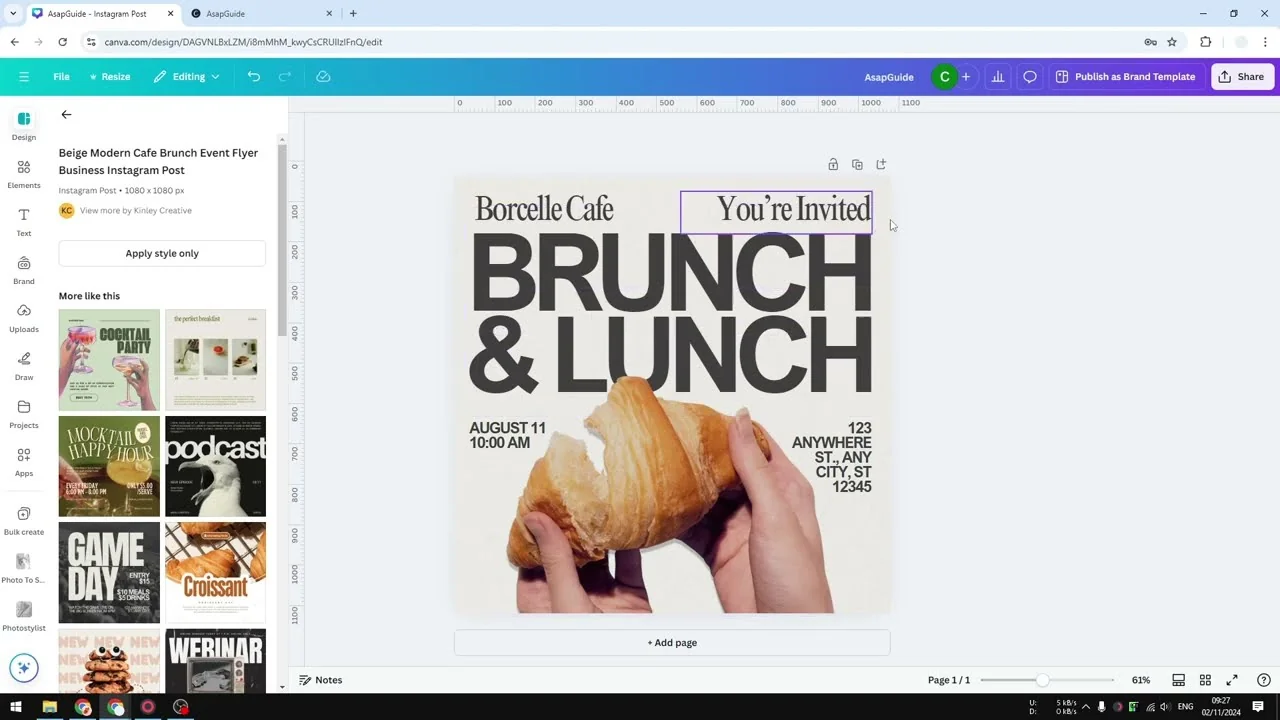Viewport: 1280px width, 720px height.
Task: Toggle the page lock
Action: click(x=833, y=164)
